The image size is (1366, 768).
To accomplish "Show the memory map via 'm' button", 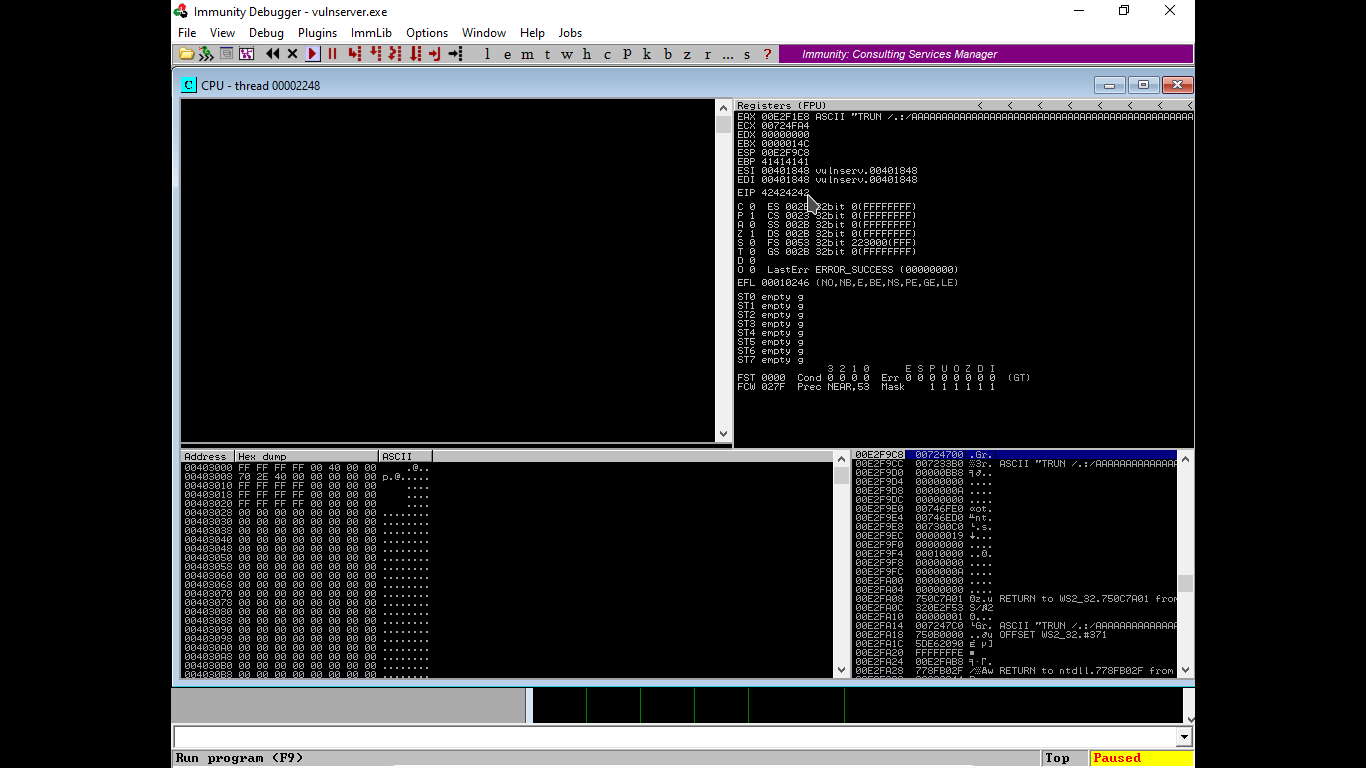I will coord(527,54).
